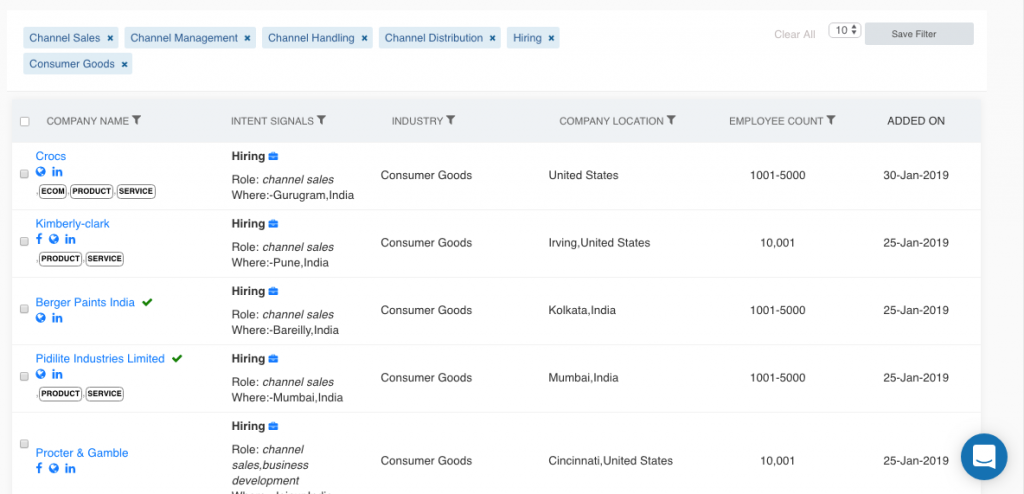Open the Industry column filter icon
Viewport: 1024px width, 494px height.
(451, 120)
